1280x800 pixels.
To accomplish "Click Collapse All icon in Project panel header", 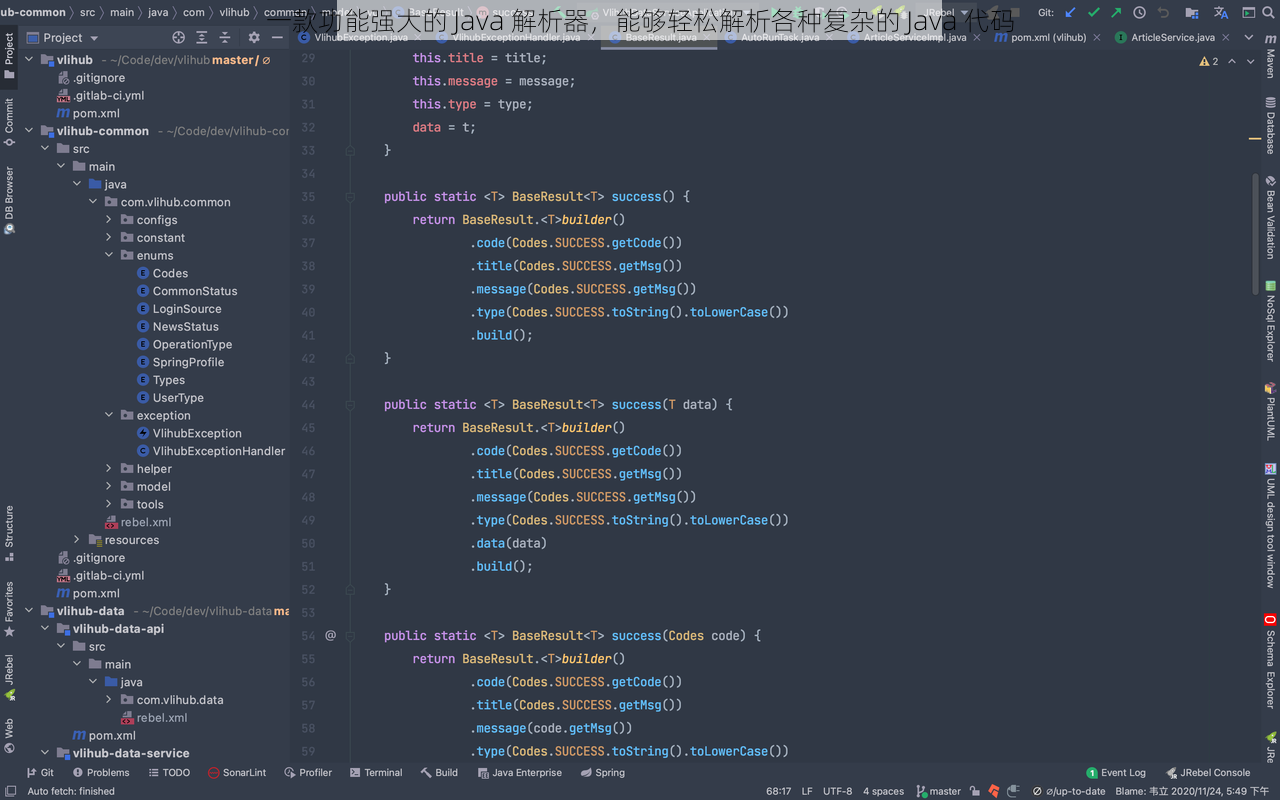I will click(224, 37).
